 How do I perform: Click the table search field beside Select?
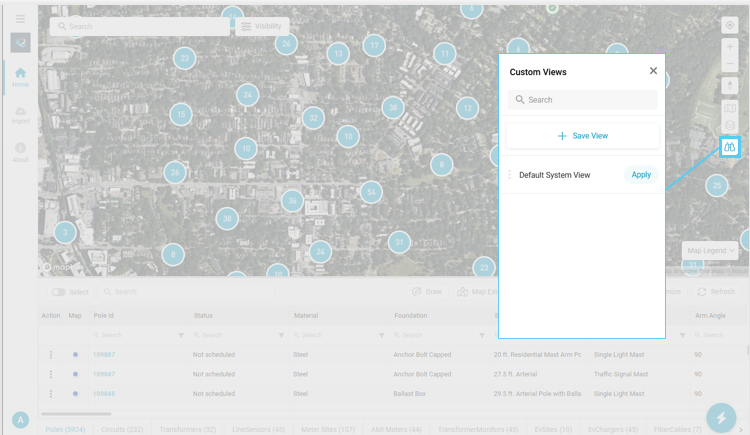[186, 291]
